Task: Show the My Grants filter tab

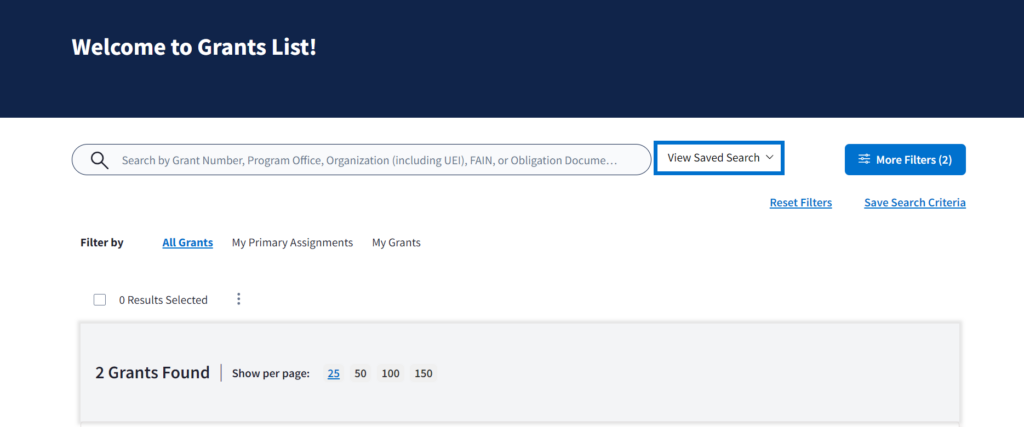Action: coord(396,242)
